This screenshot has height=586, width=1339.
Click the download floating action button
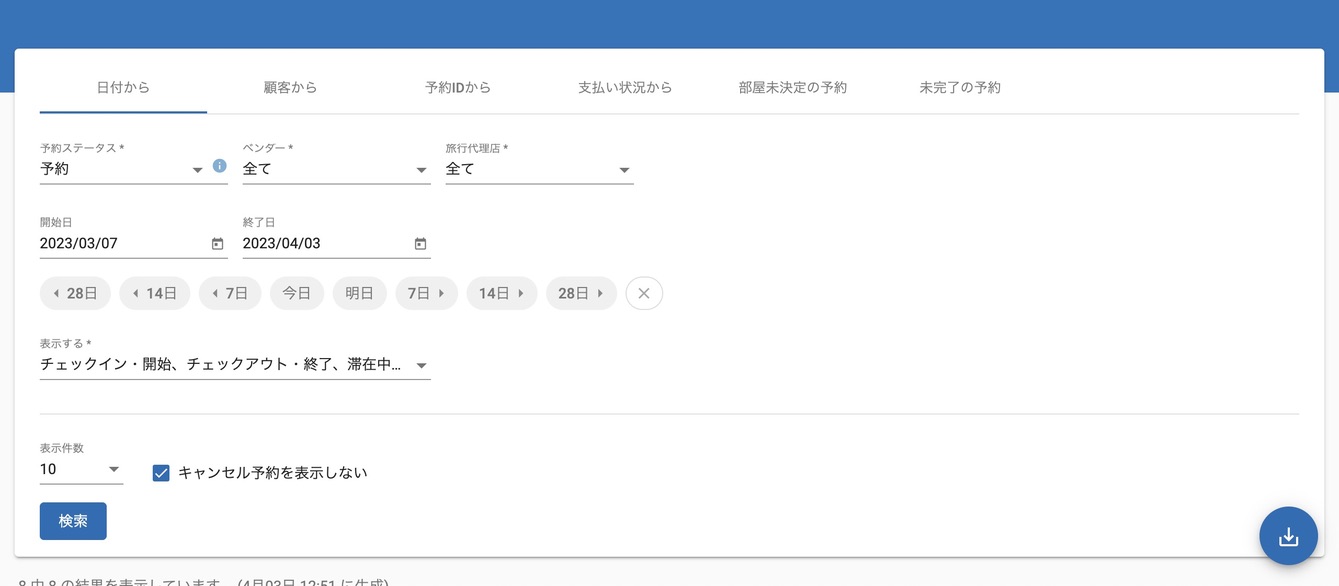1288,537
